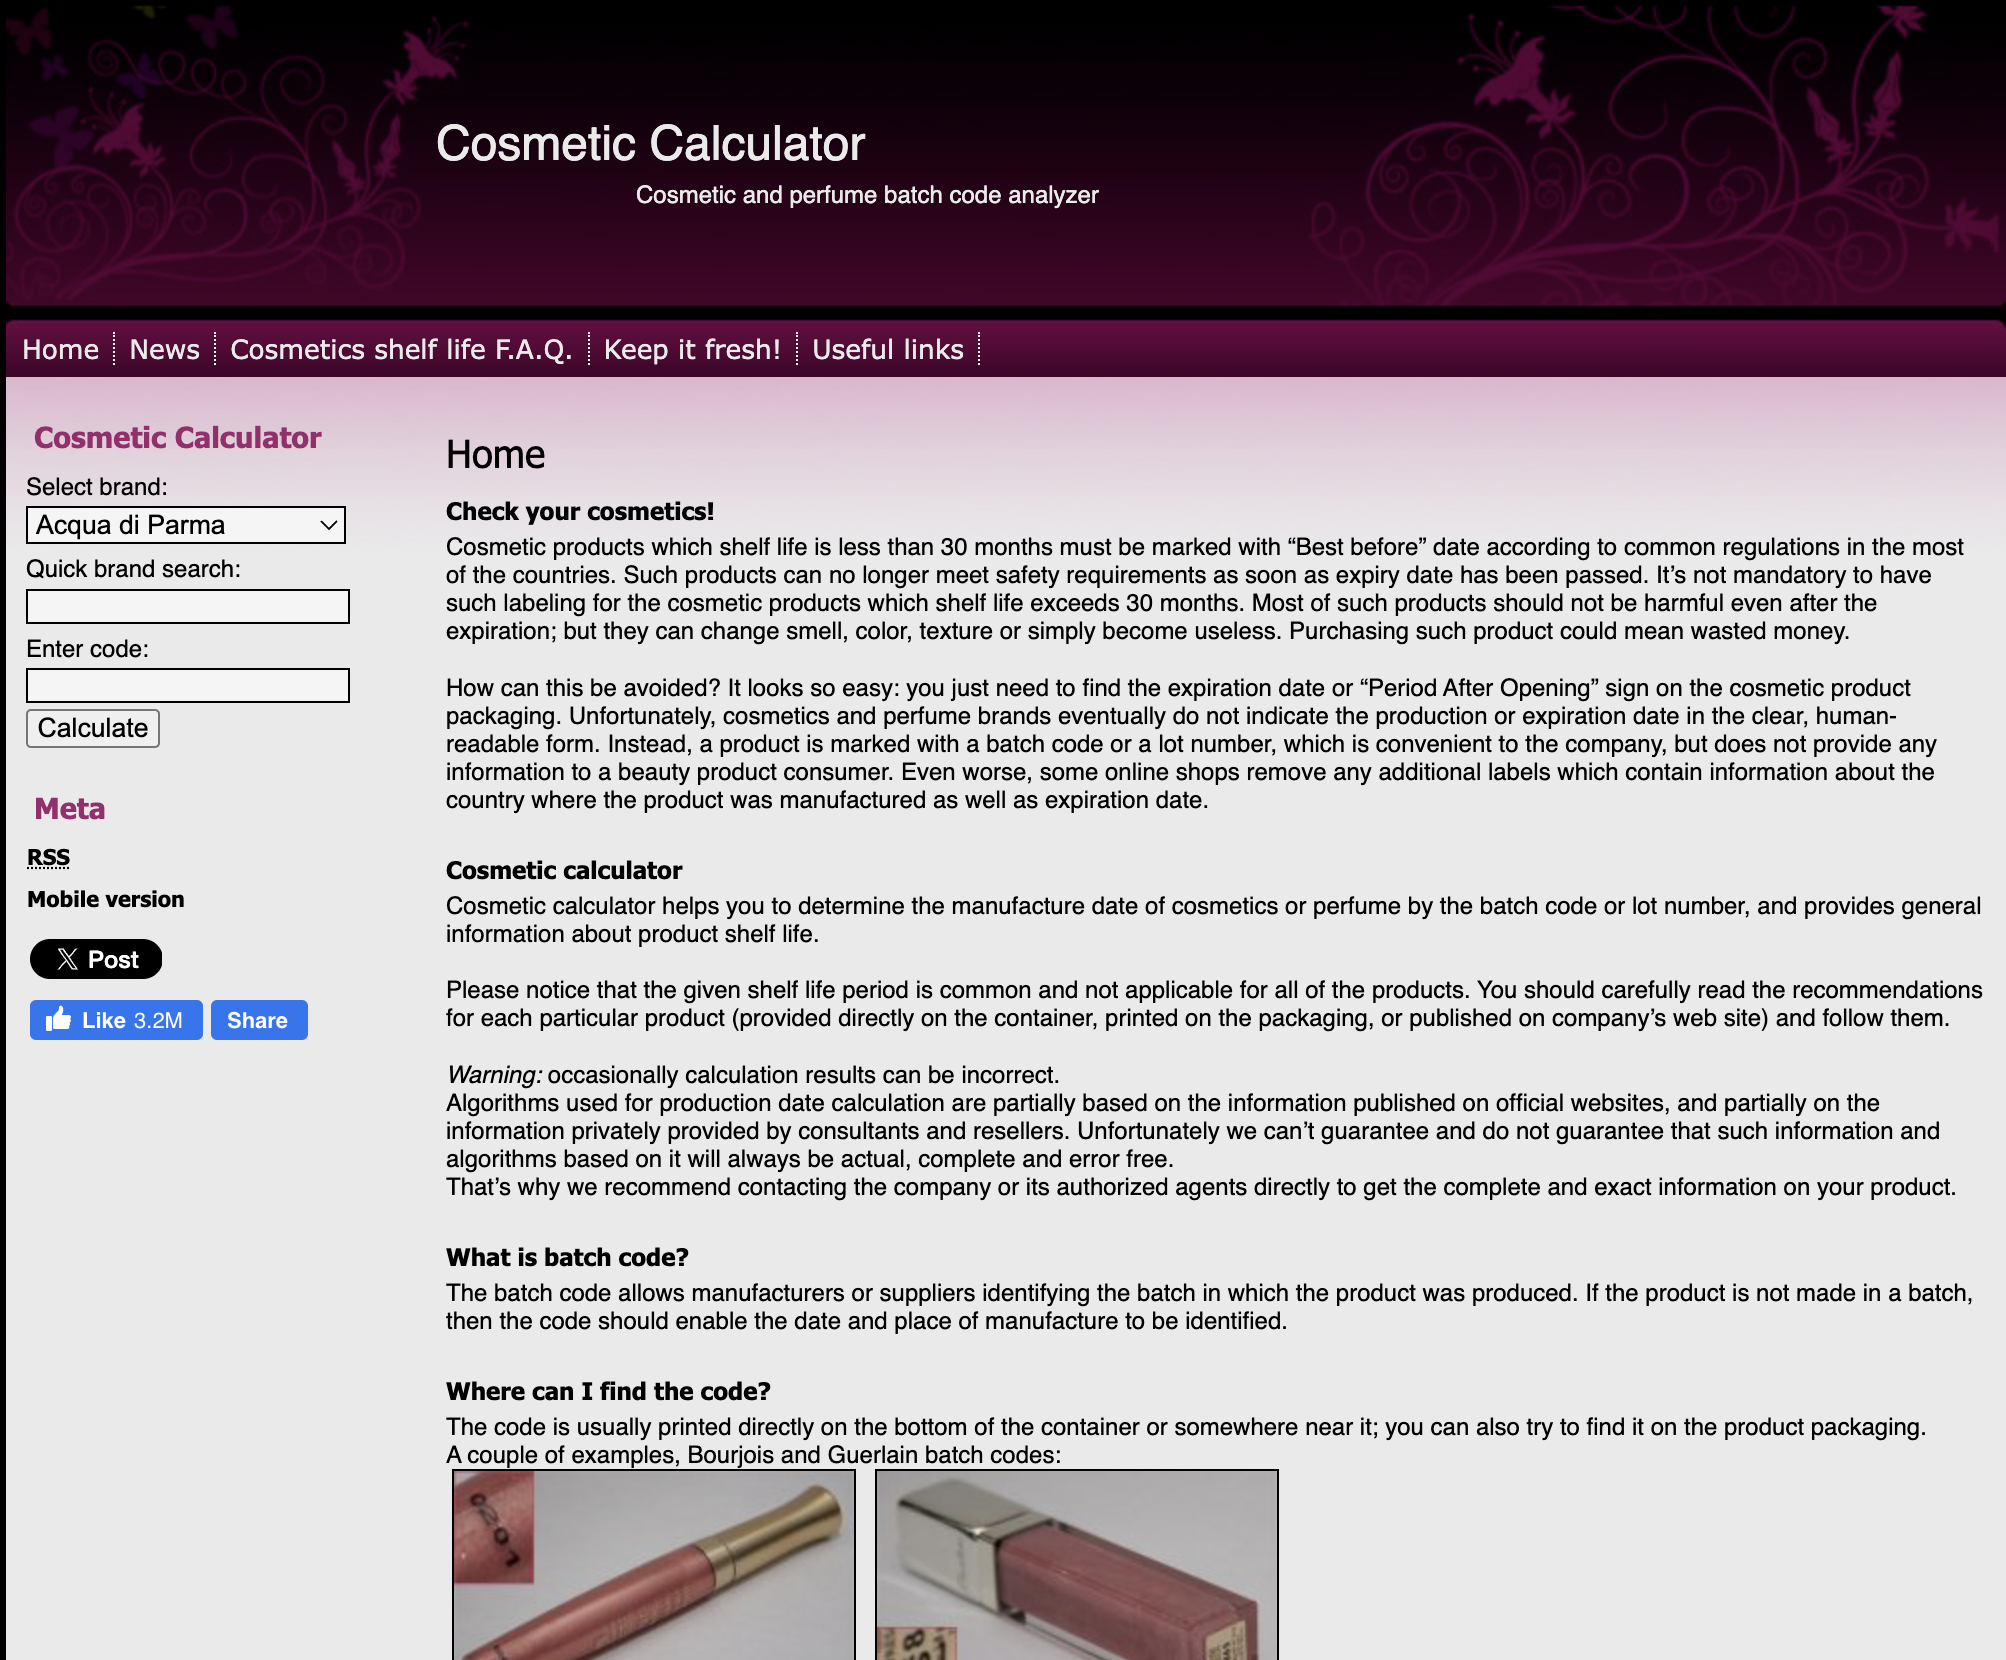Open Cosmetics shelf life F.A.Q. tab

[400, 348]
